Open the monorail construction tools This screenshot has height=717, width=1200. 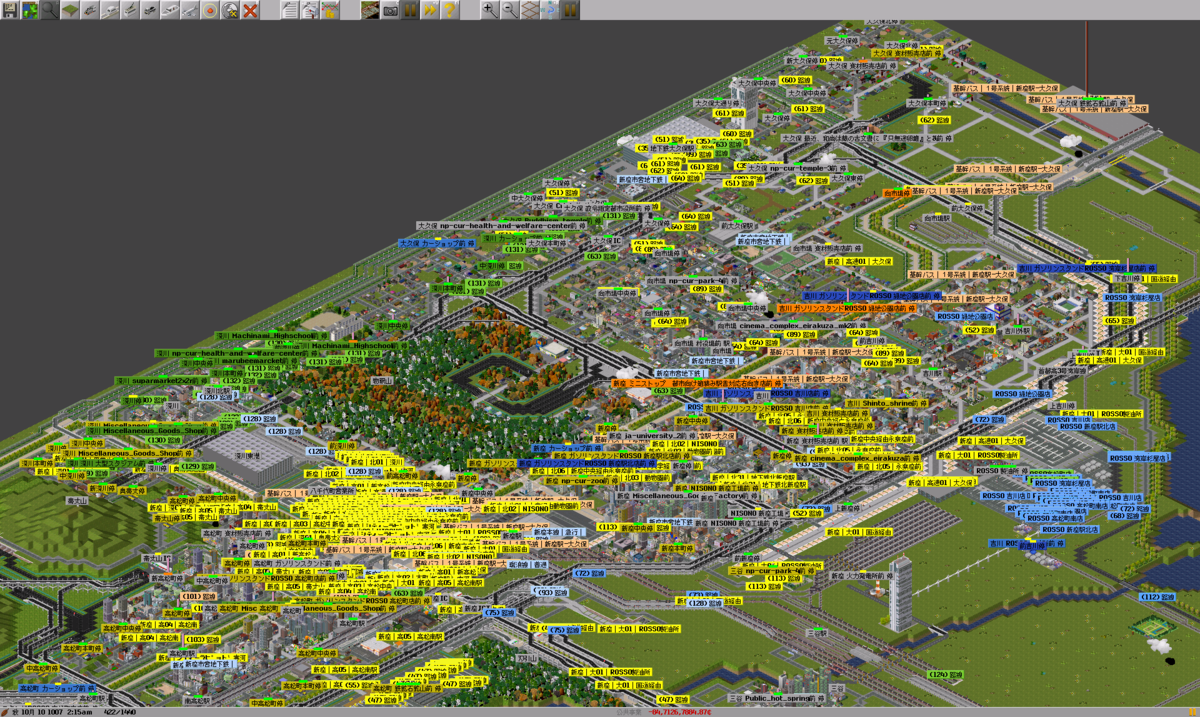tap(110, 10)
